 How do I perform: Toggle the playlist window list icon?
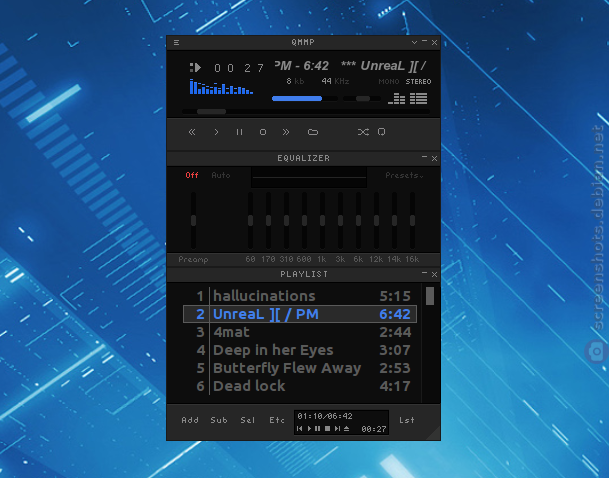coord(418,98)
